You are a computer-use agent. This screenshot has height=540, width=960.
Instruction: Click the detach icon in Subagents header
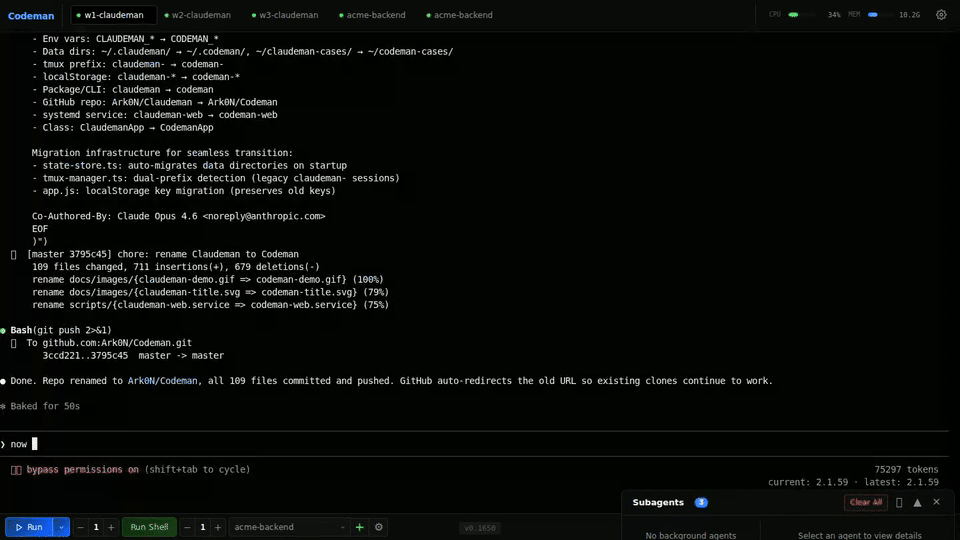point(899,503)
